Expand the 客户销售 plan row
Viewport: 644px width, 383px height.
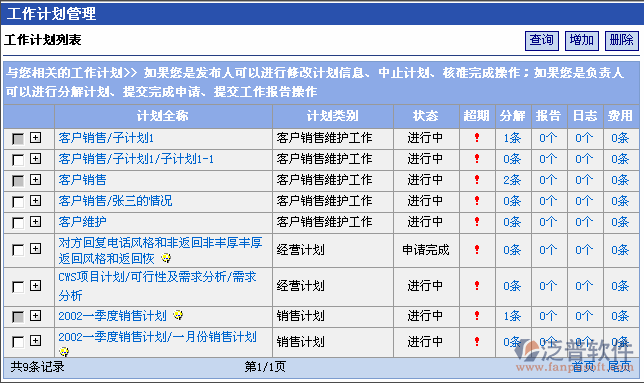36,179
